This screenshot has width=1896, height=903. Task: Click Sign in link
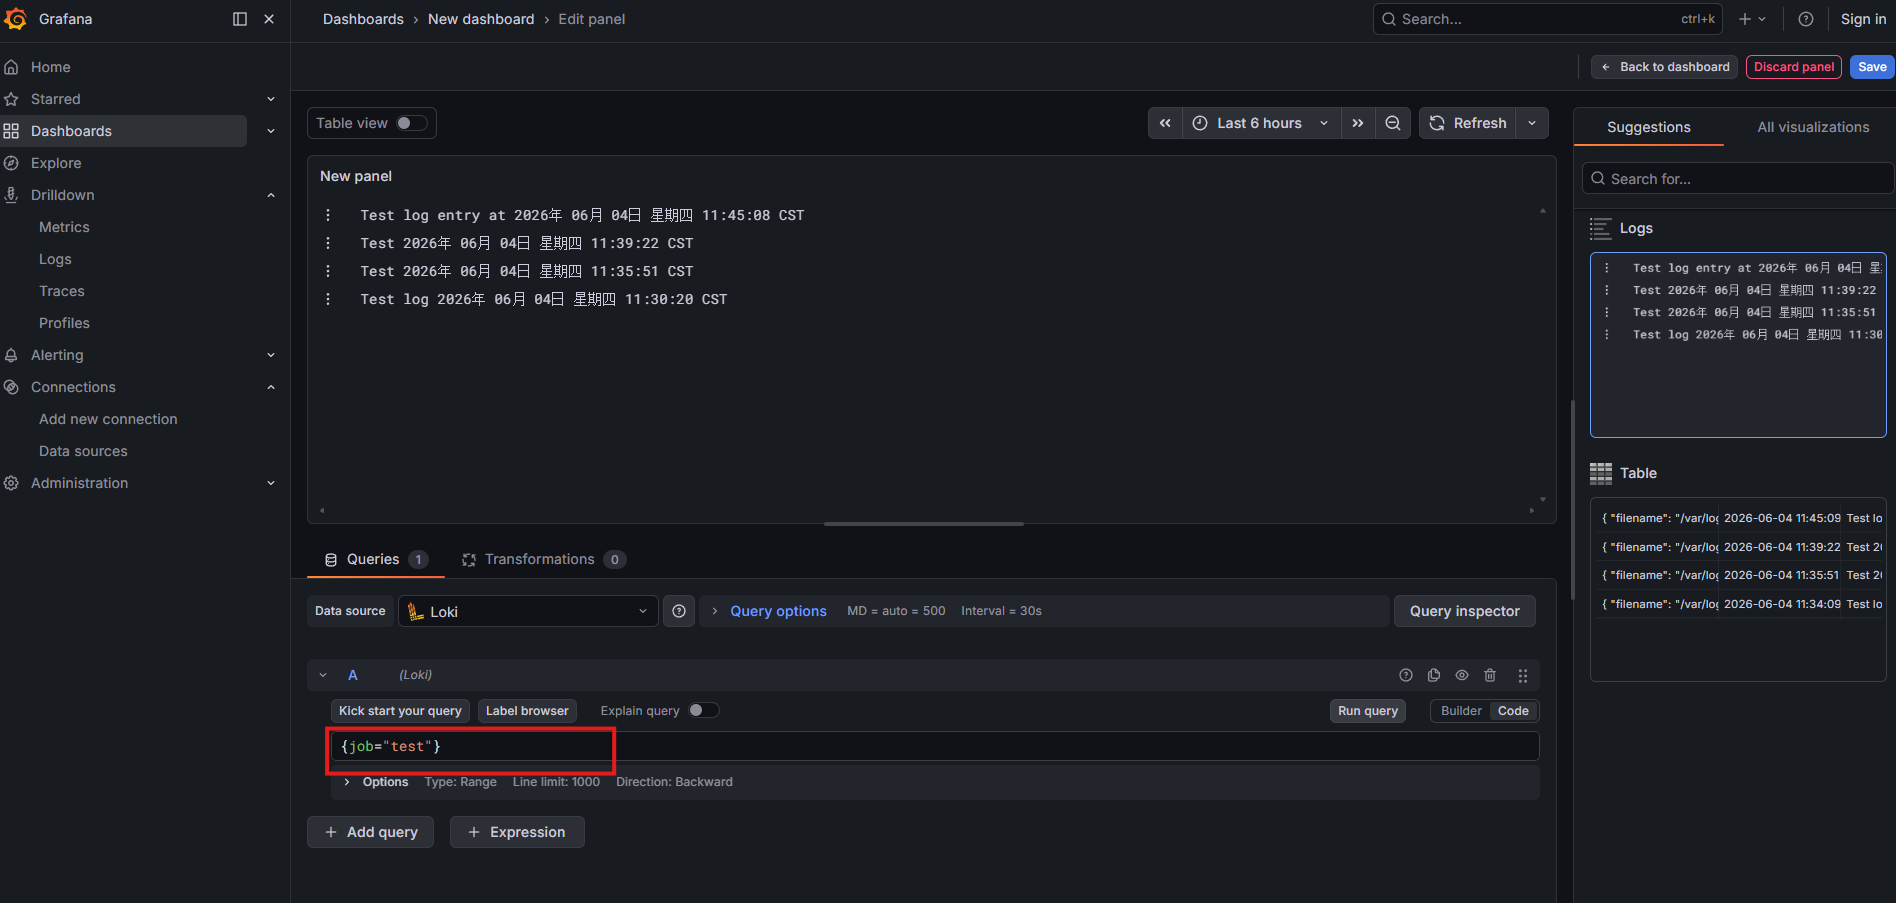pyautogui.click(x=1863, y=19)
